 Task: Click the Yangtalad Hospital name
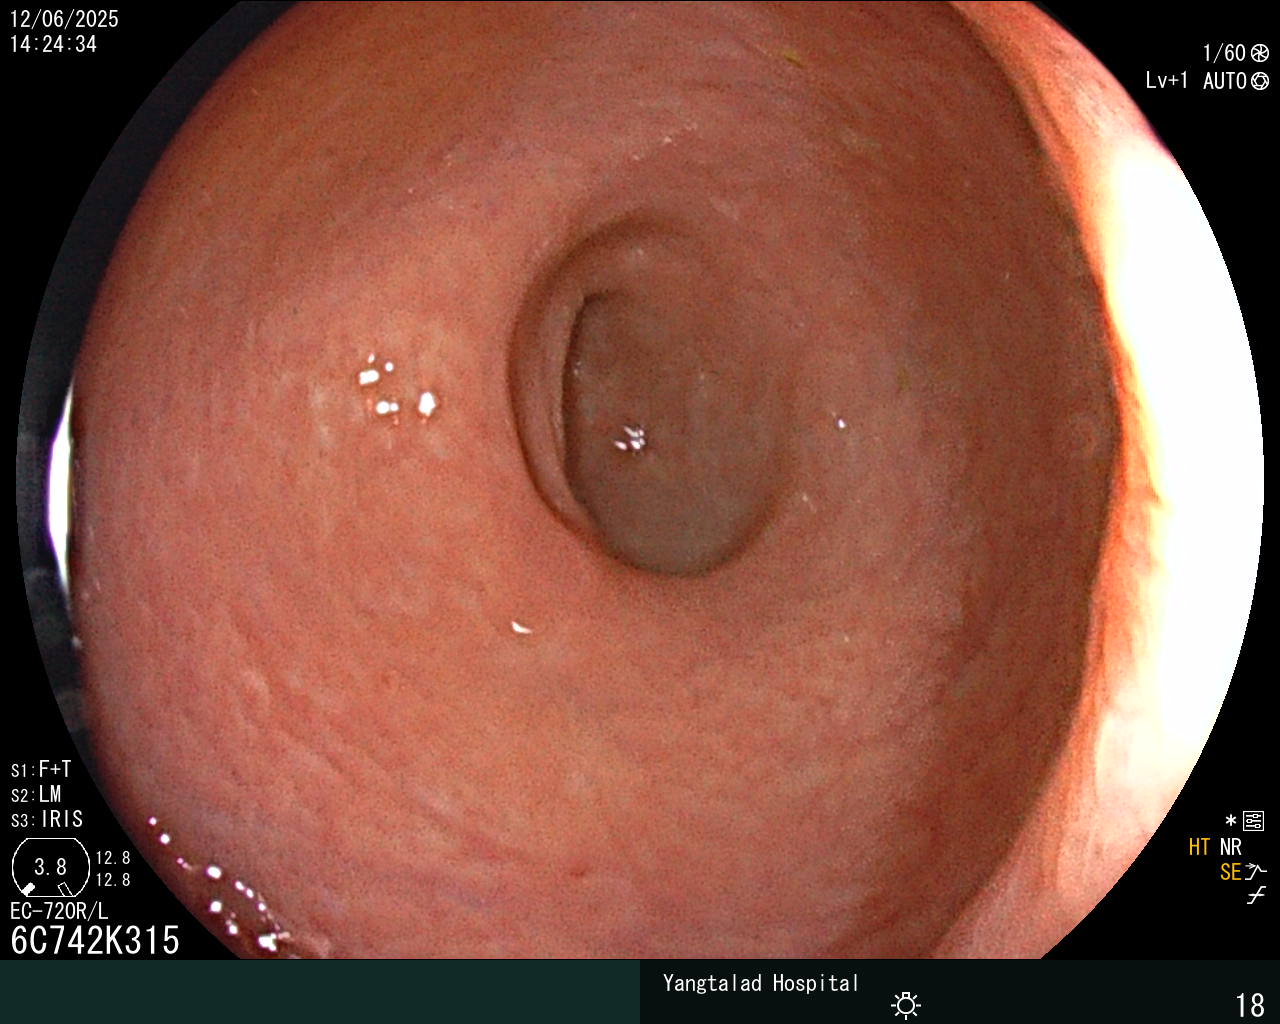[761, 984]
